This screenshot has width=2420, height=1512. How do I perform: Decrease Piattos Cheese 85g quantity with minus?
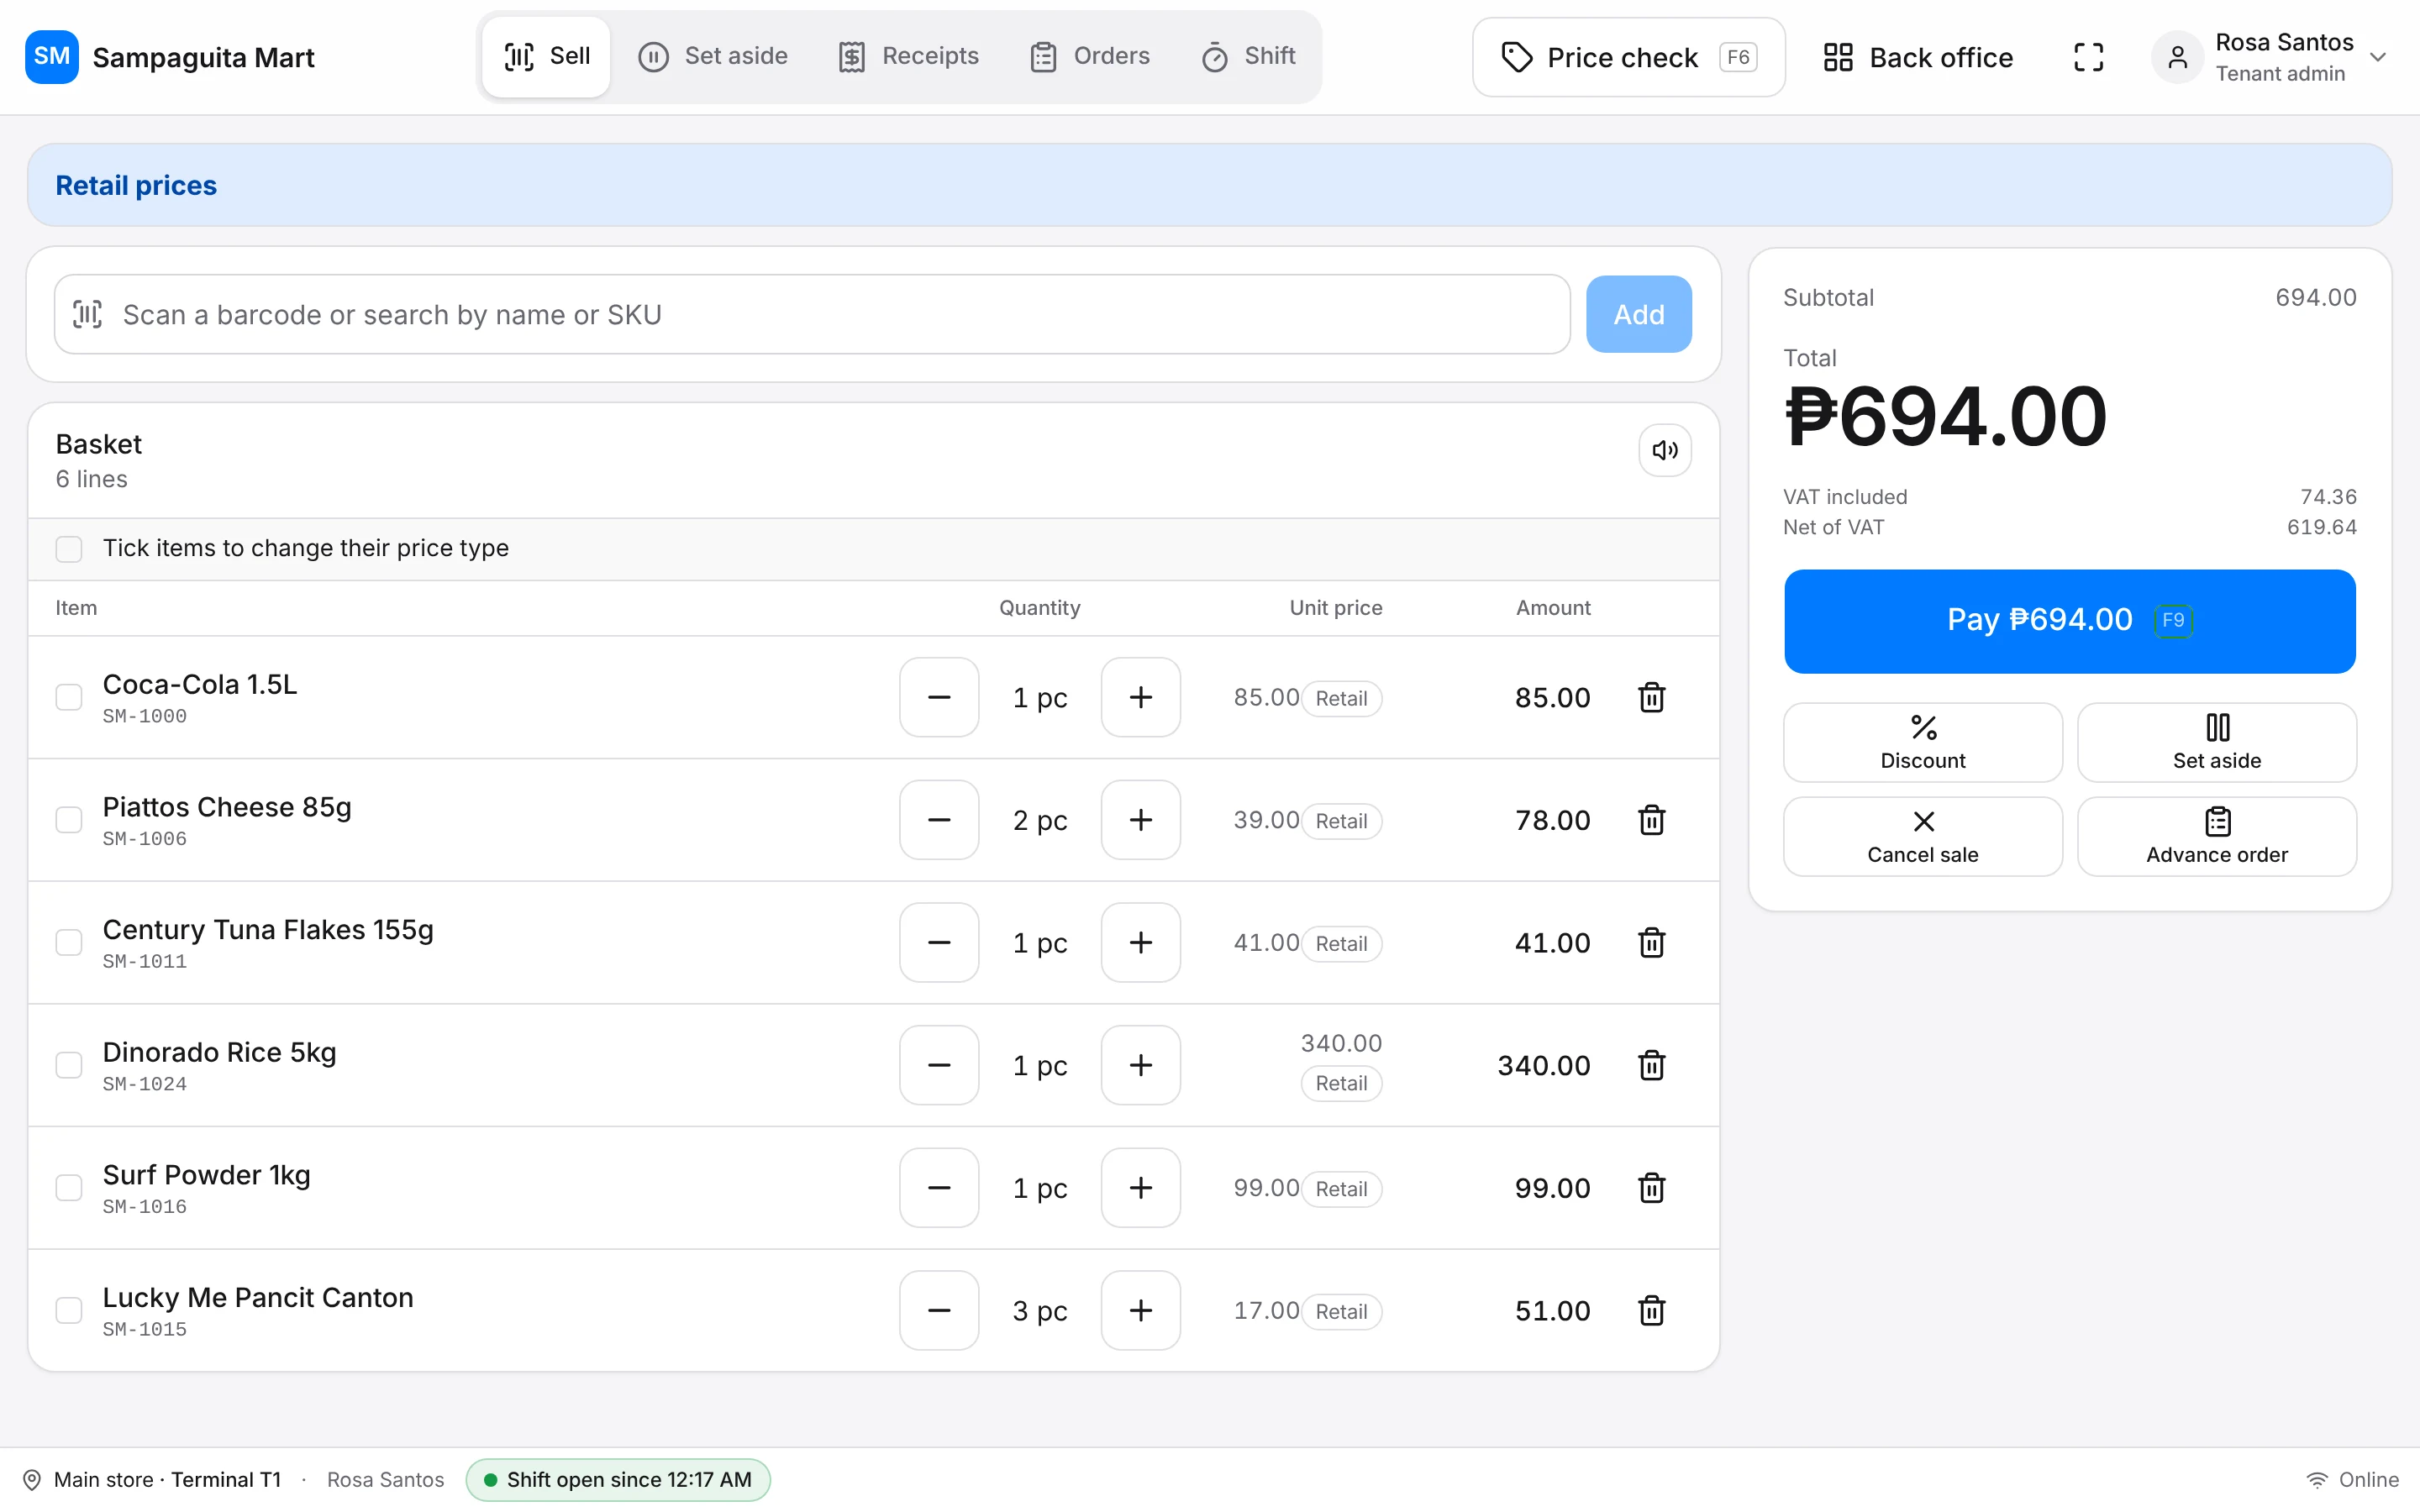tap(939, 820)
